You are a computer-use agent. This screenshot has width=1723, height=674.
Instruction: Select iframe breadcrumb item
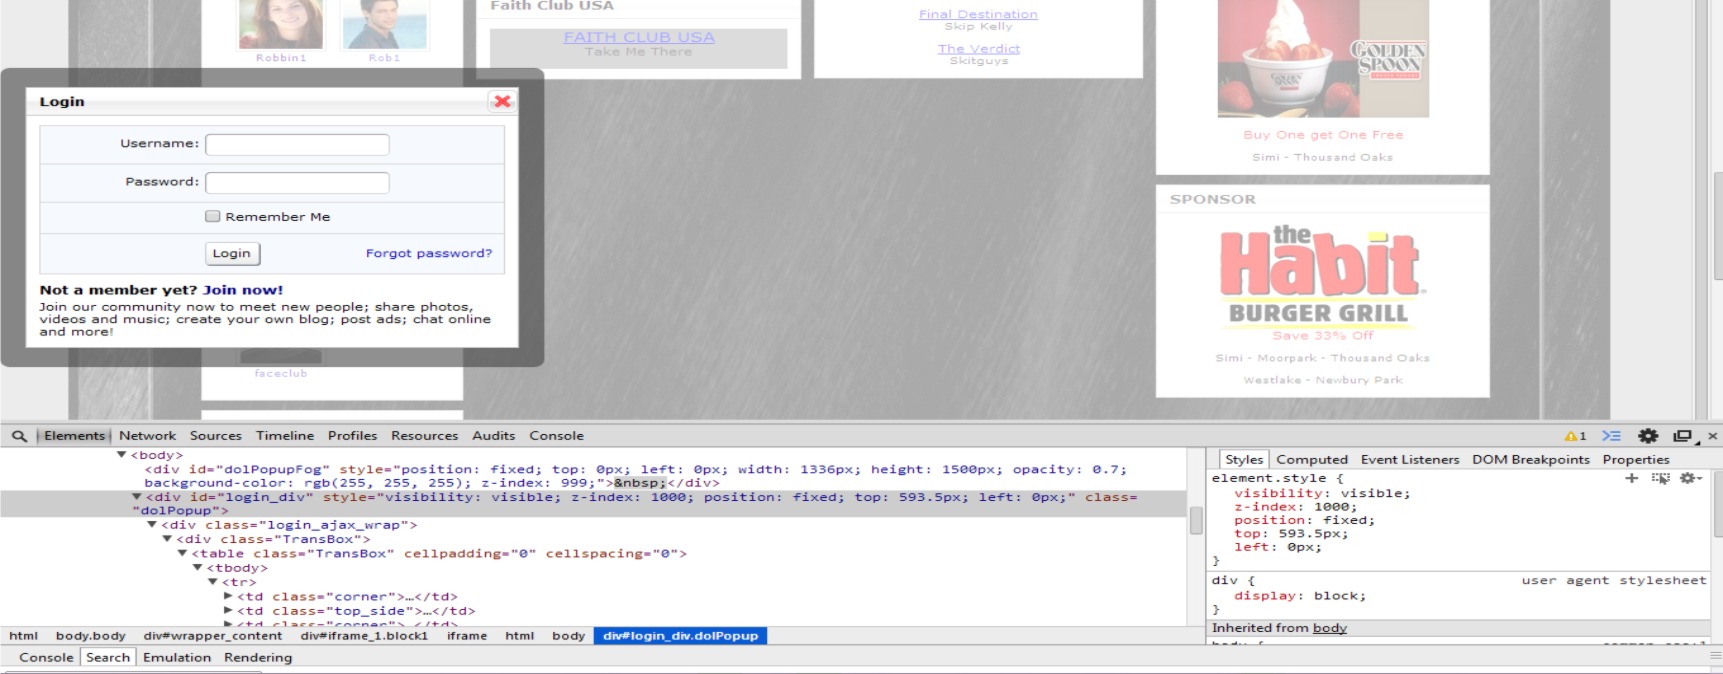[467, 636]
